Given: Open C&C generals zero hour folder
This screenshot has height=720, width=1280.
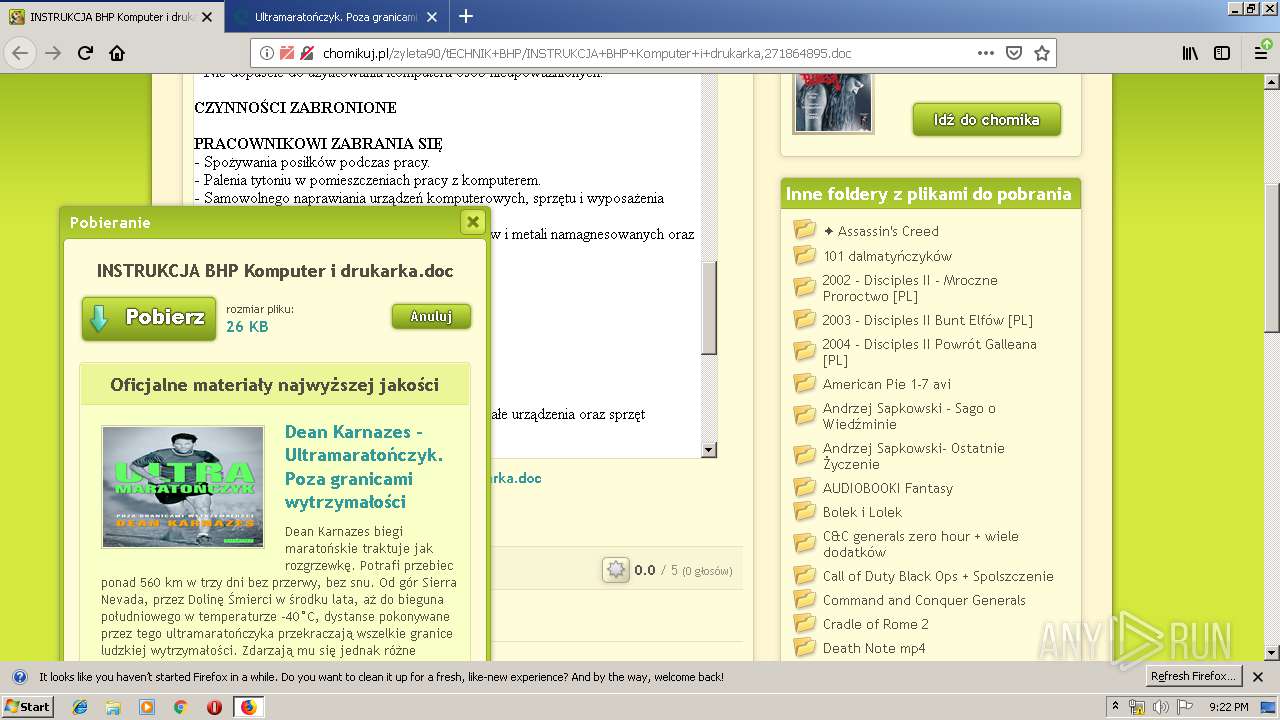Looking at the screenshot, I should click(920, 544).
